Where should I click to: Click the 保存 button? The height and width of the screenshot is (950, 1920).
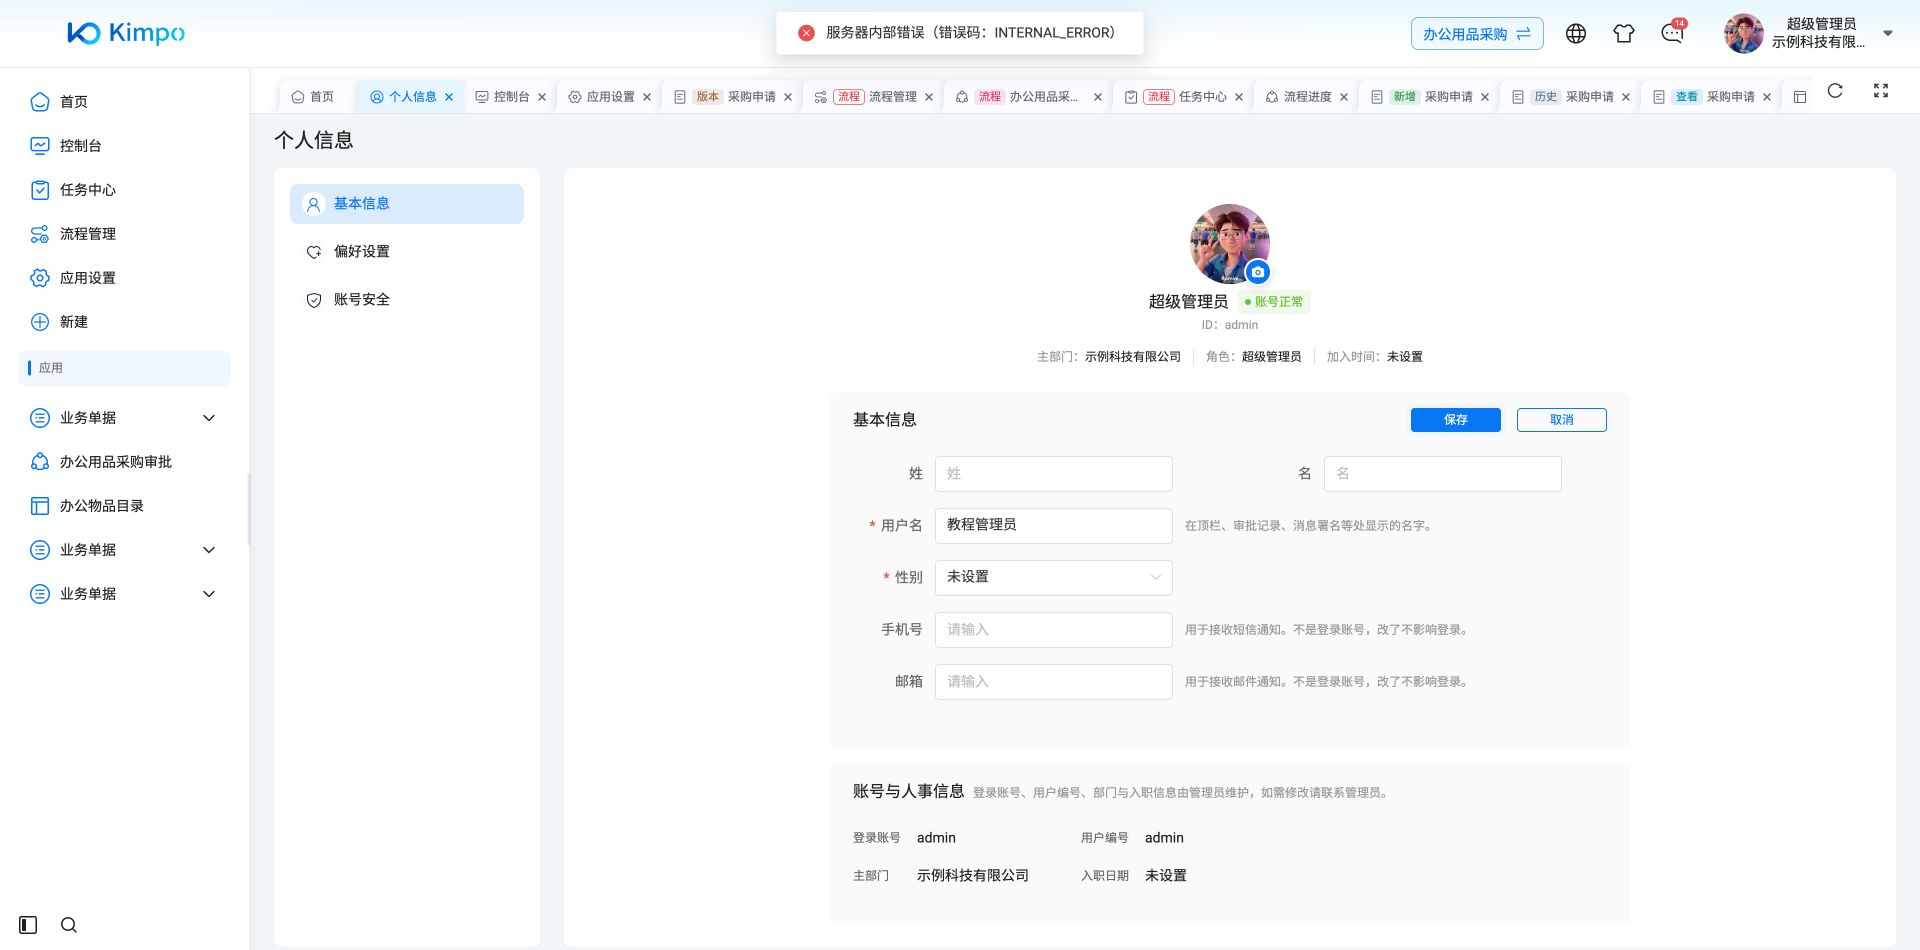1455,420
